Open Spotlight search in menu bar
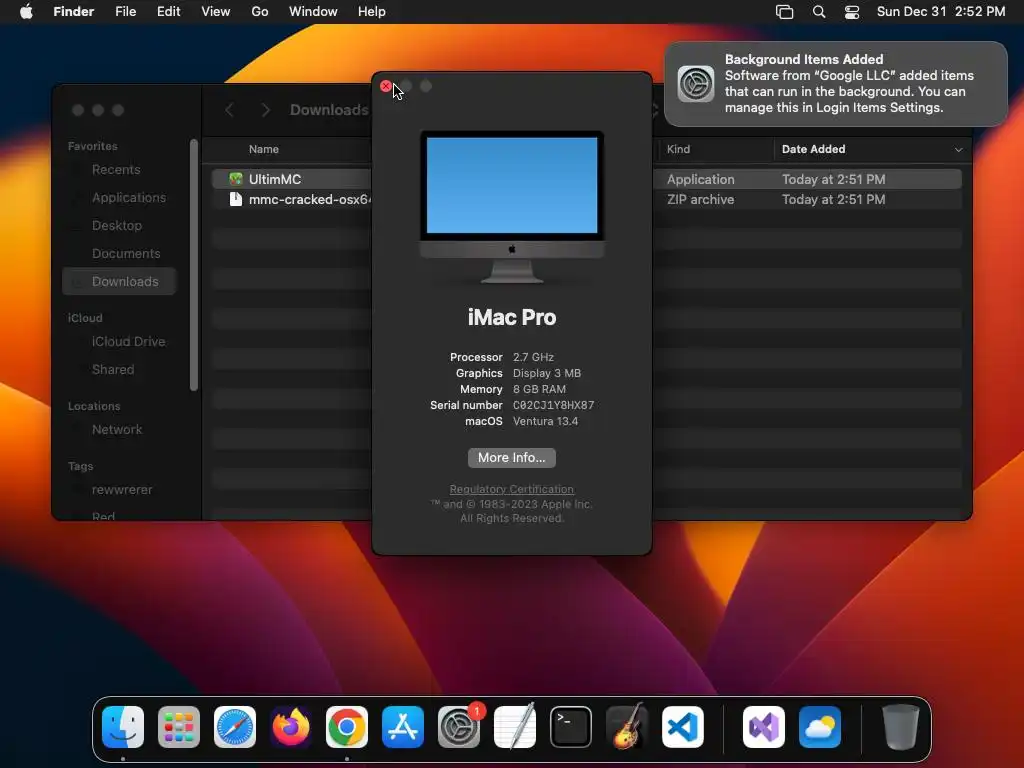1024x768 pixels. coord(819,12)
